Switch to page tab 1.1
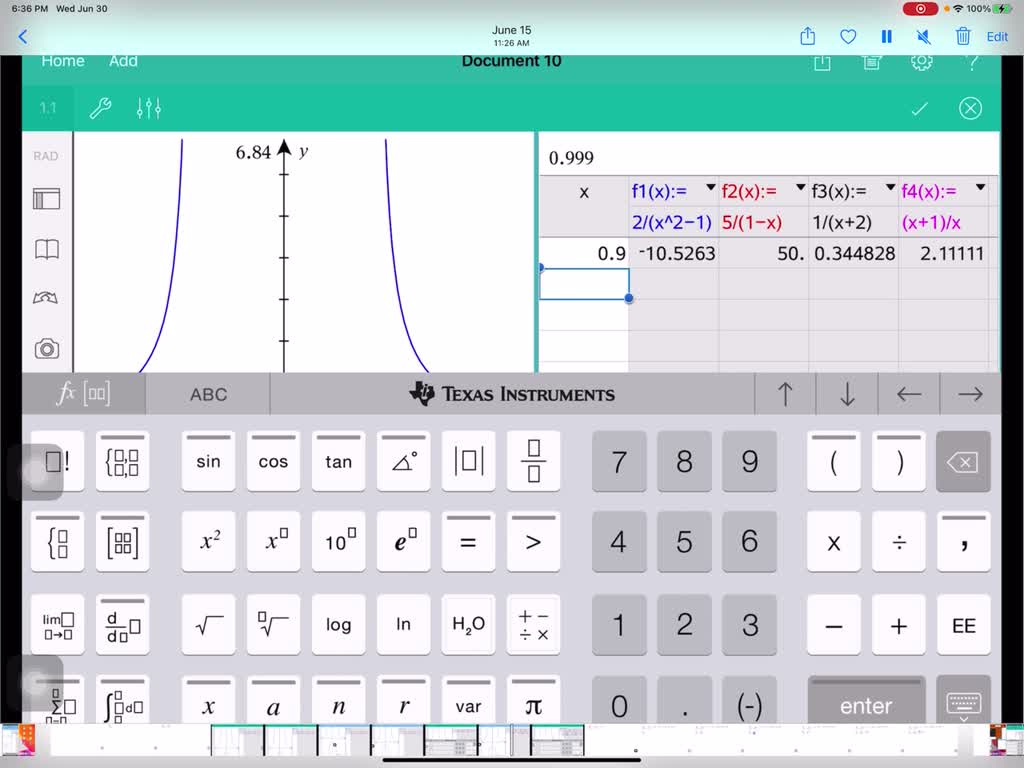Image resolution: width=1024 pixels, height=768 pixels. pyautogui.click(x=47, y=108)
